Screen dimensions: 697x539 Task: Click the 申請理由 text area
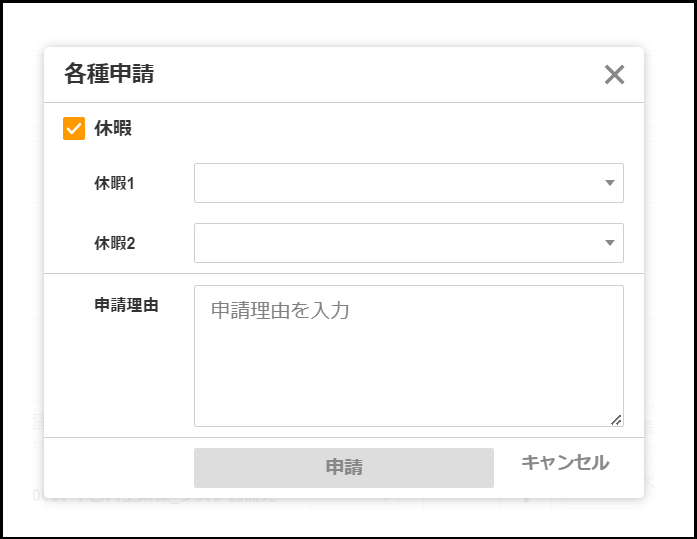(409, 356)
